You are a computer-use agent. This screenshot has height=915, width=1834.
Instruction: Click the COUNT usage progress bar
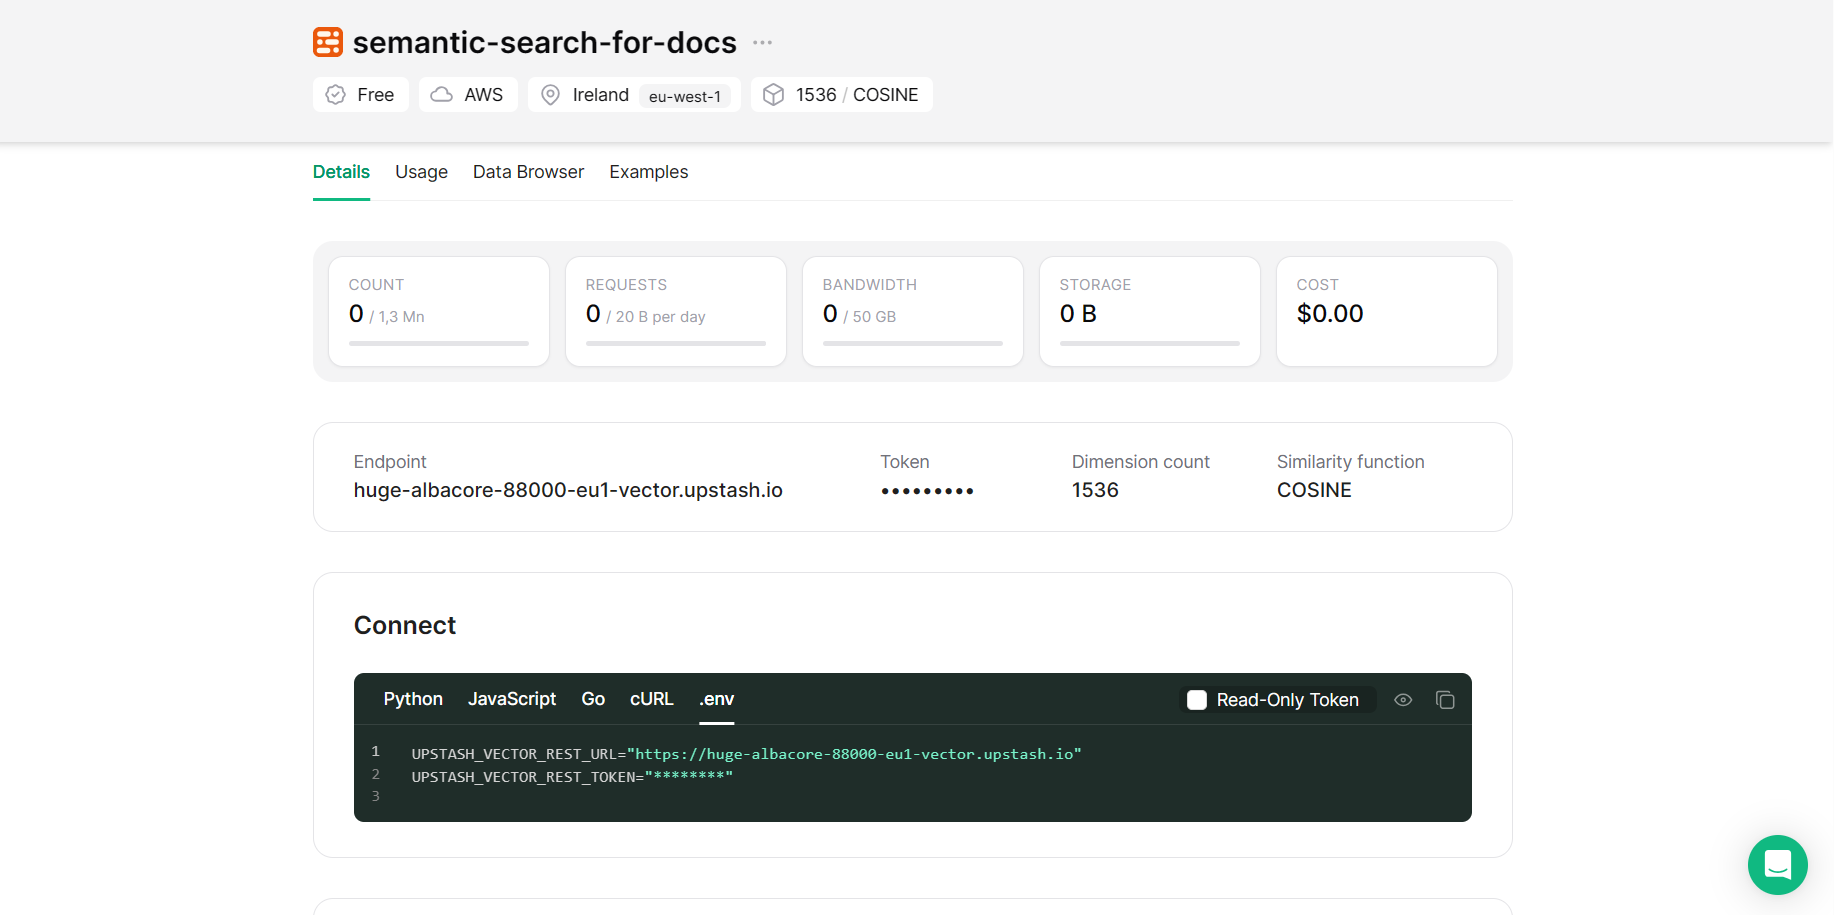(439, 343)
